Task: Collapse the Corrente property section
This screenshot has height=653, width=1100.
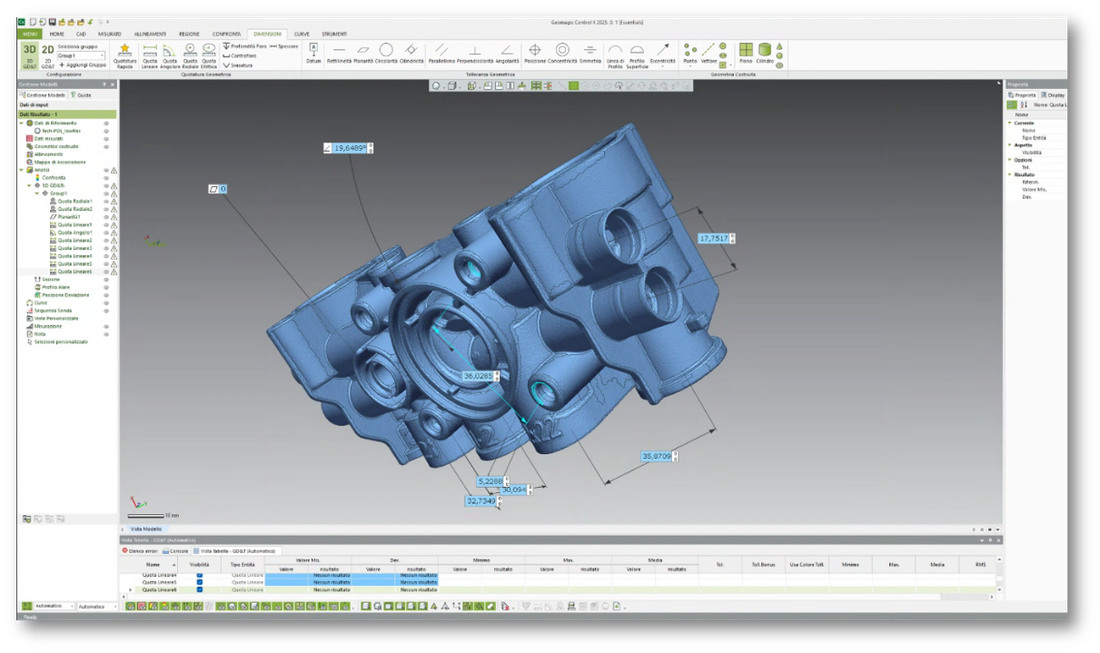Action: (x=1010, y=123)
